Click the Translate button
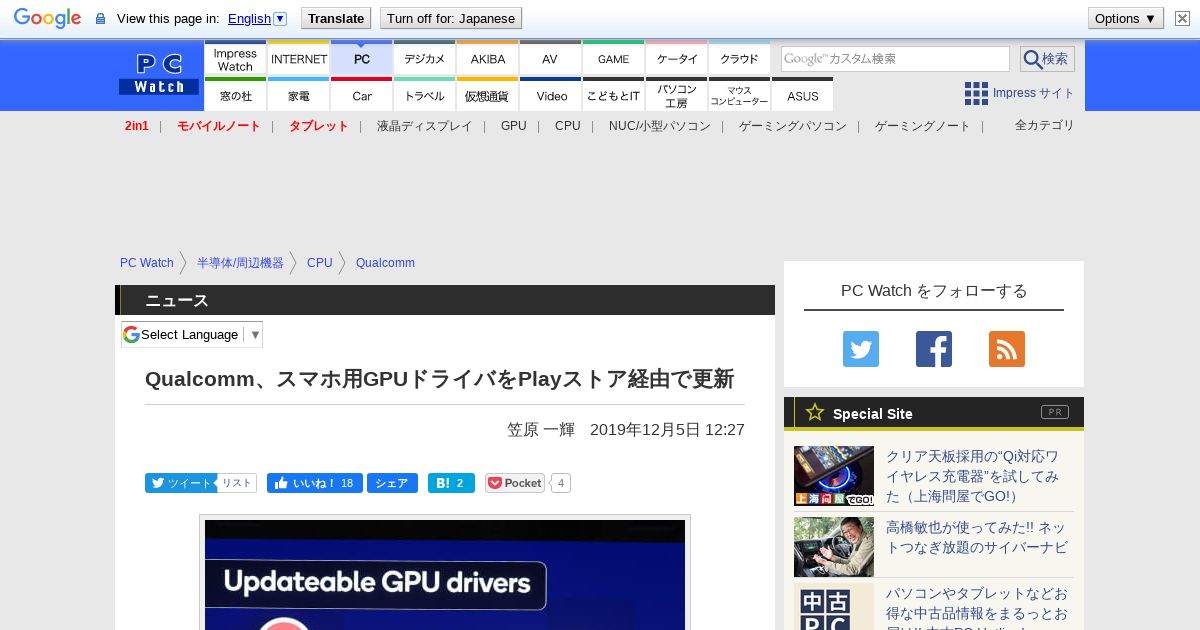The height and width of the screenshot is (630, 1200). [x=335, y=18]
